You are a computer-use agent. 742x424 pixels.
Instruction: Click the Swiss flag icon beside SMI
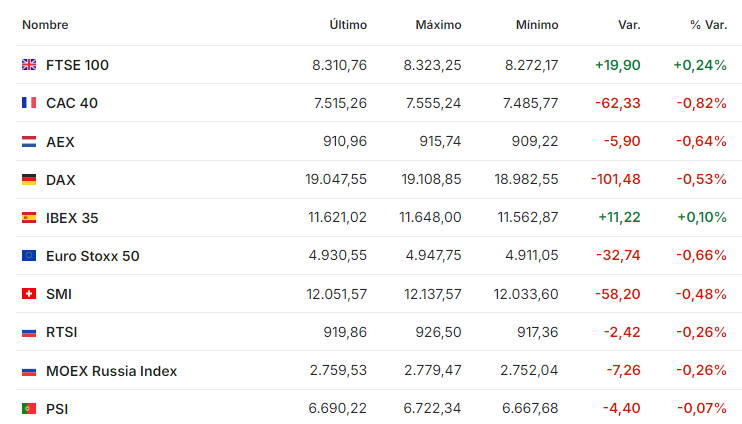tap(29, 294)
